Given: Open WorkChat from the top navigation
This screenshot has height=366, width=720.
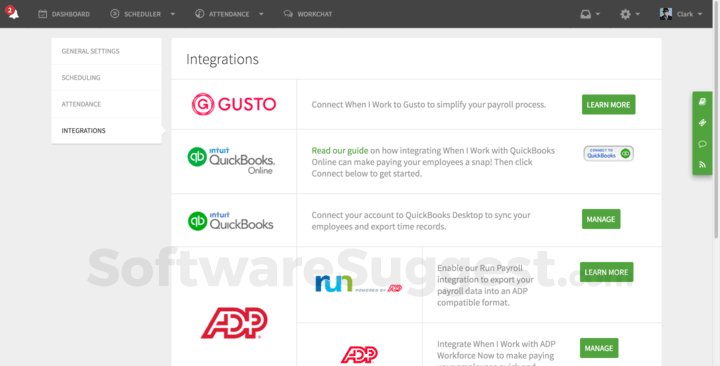Looking at the screenshot, I should [308, 14].
